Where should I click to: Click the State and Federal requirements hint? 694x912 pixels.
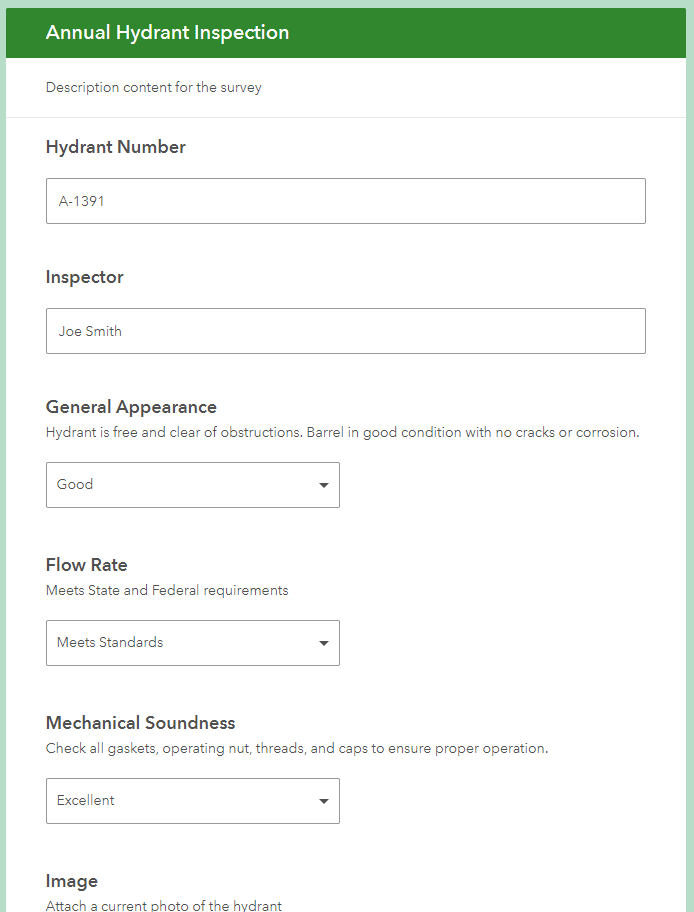[167, 591]
